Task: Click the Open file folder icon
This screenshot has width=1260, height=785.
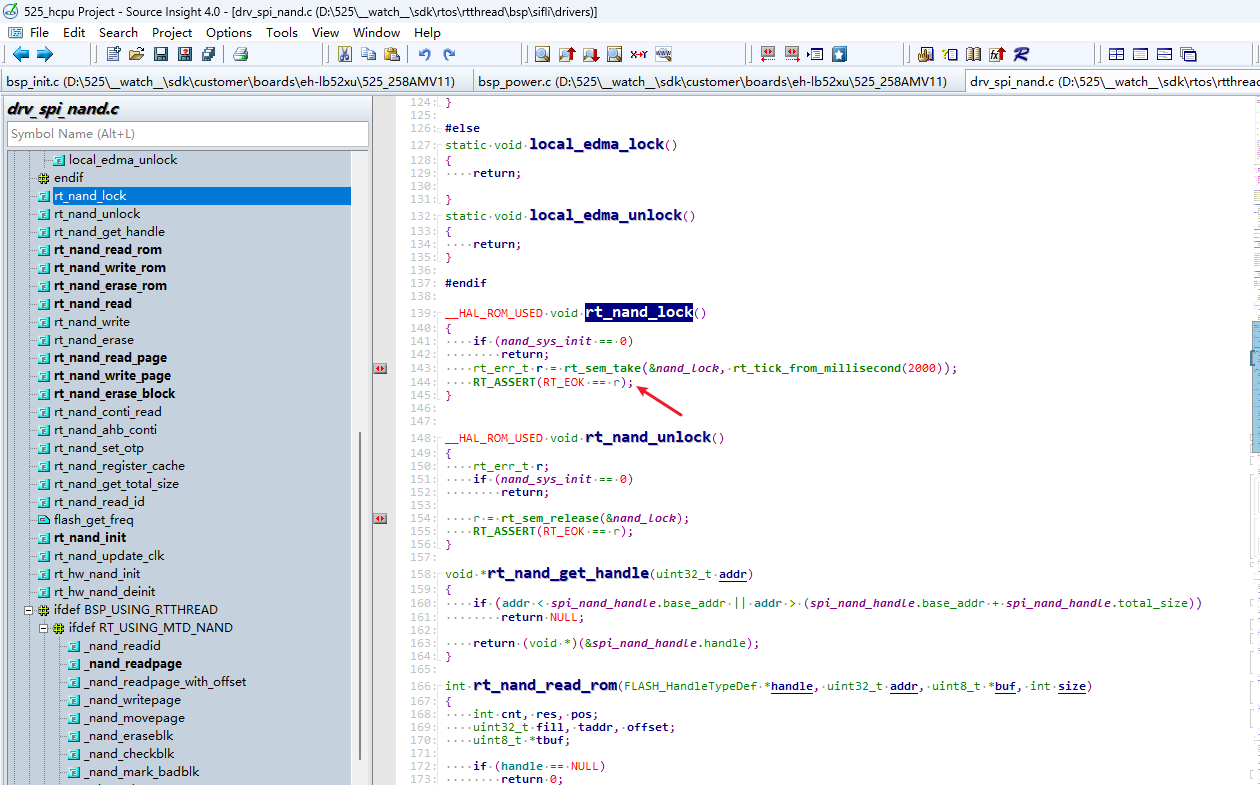Action: click(x=137, y=54)
